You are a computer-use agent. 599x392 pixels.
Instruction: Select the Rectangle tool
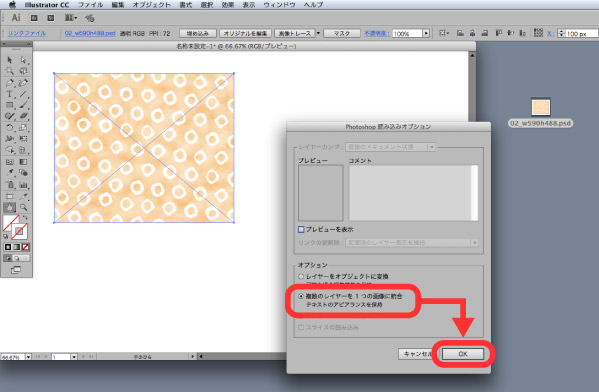(x=10, y=105)
